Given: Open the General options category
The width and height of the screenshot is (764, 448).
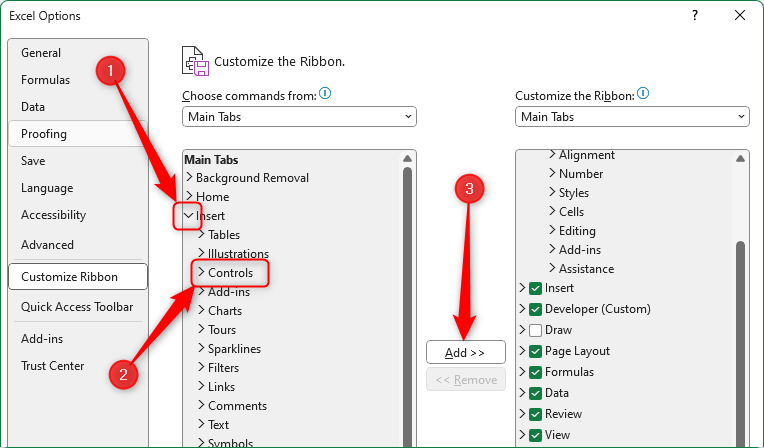Looking at the screenshot, I should click(78, 53).
